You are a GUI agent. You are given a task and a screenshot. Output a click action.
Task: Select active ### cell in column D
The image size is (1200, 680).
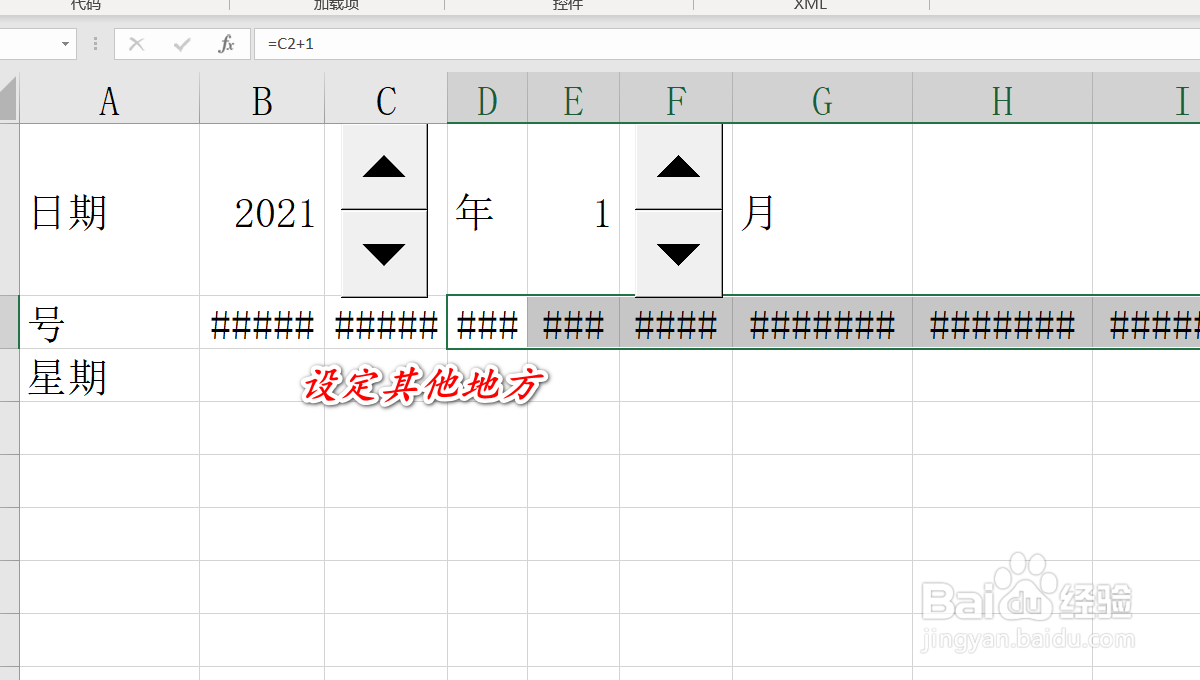(x=487, y=322)
